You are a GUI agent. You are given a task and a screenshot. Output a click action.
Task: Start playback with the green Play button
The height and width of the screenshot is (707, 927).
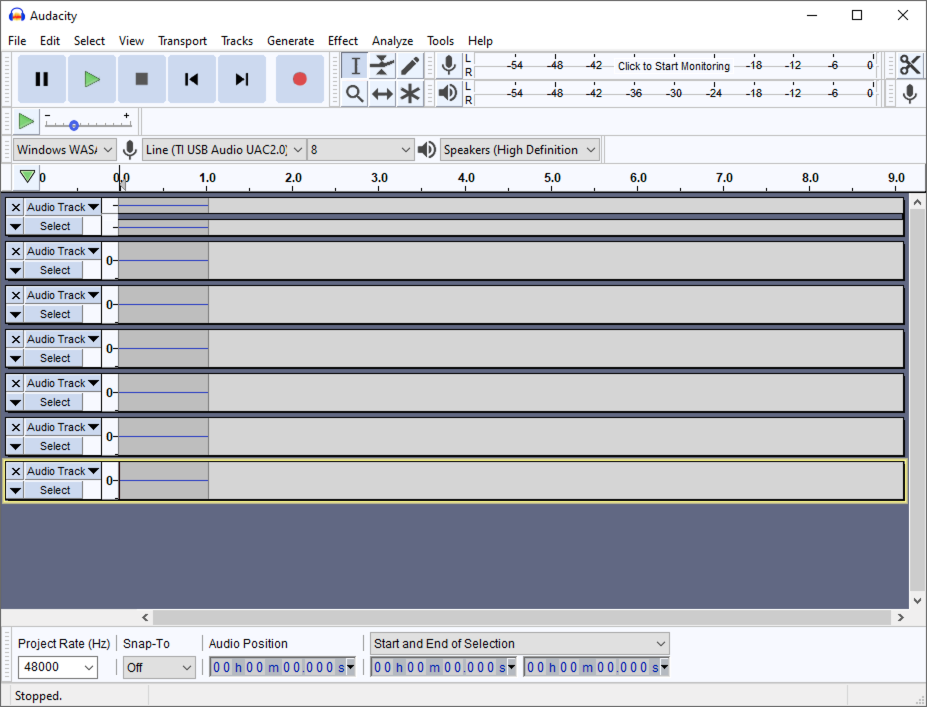(92, 79)
